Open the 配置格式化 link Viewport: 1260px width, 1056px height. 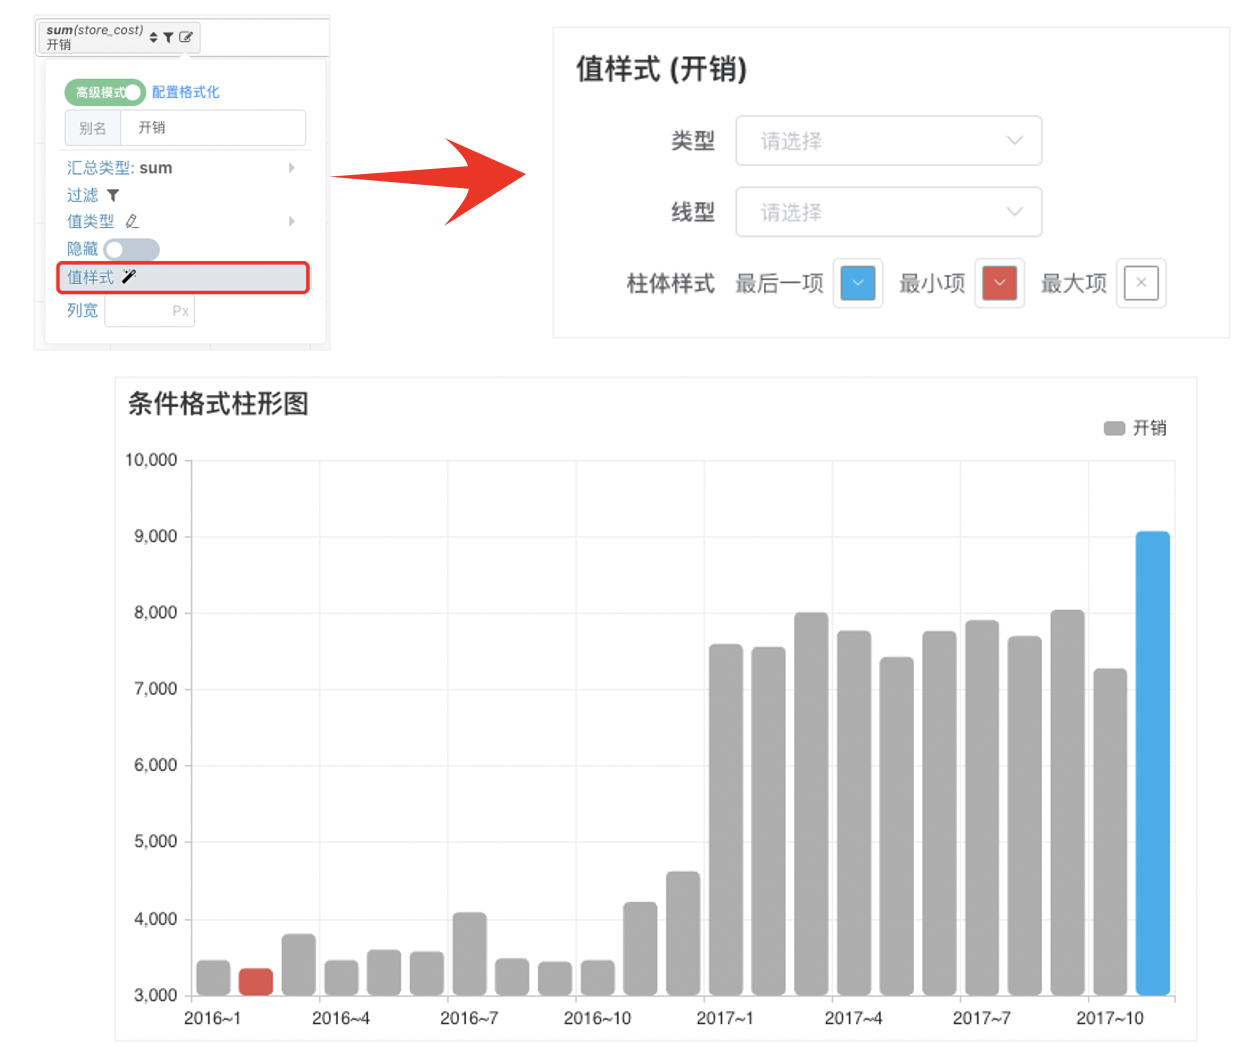[186, 92]
